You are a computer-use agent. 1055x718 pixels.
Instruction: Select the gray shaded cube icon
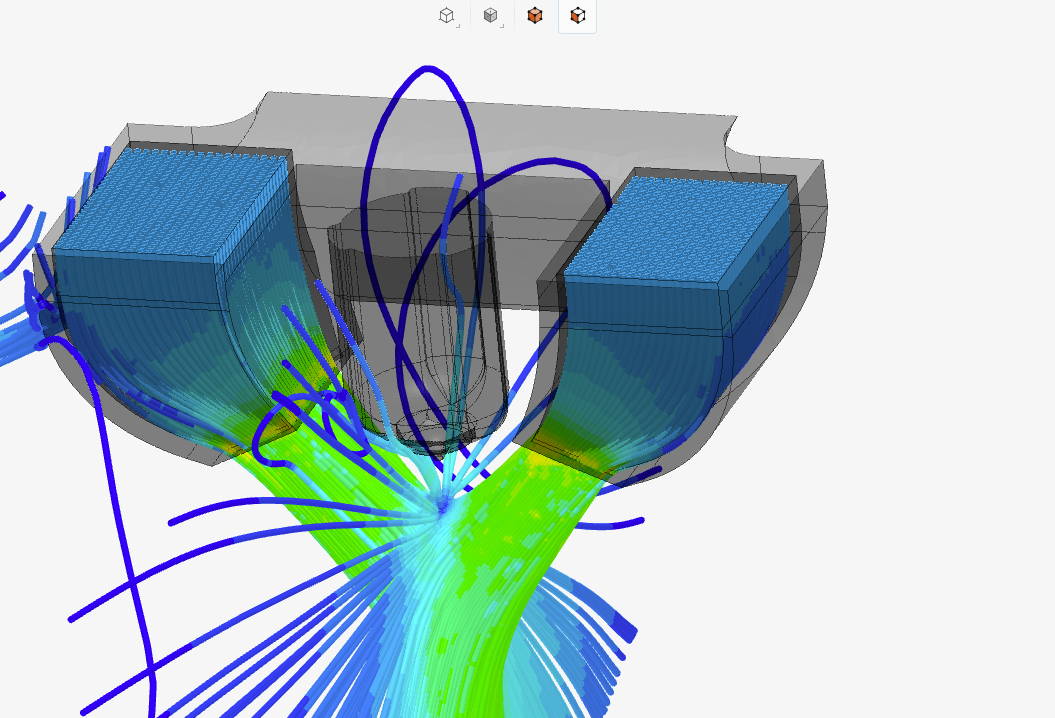[x=490, y=15]
